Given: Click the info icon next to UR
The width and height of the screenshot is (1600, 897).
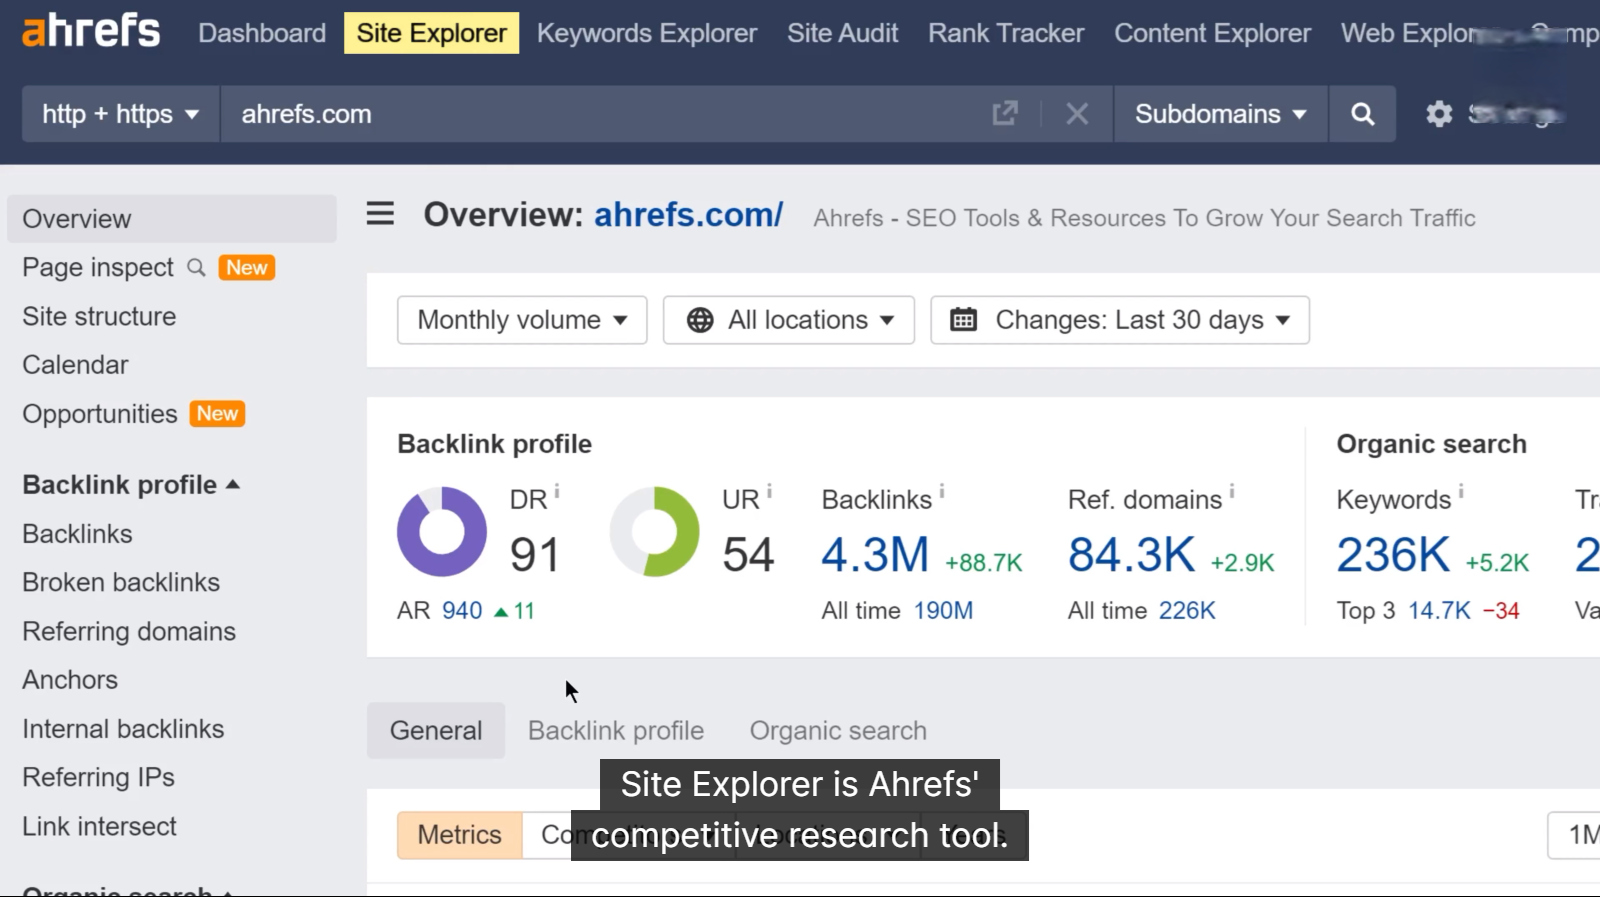Looking at the screenshot, I should coord(769,491).
